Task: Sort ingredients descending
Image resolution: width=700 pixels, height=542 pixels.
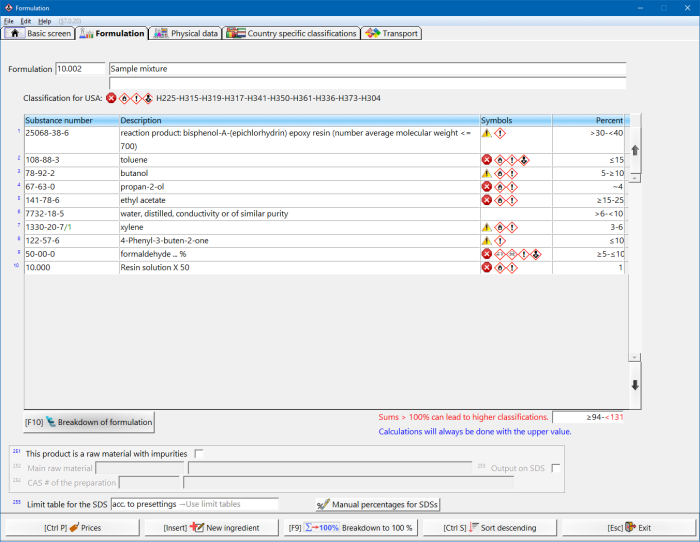Action: (x=489, y=527)
